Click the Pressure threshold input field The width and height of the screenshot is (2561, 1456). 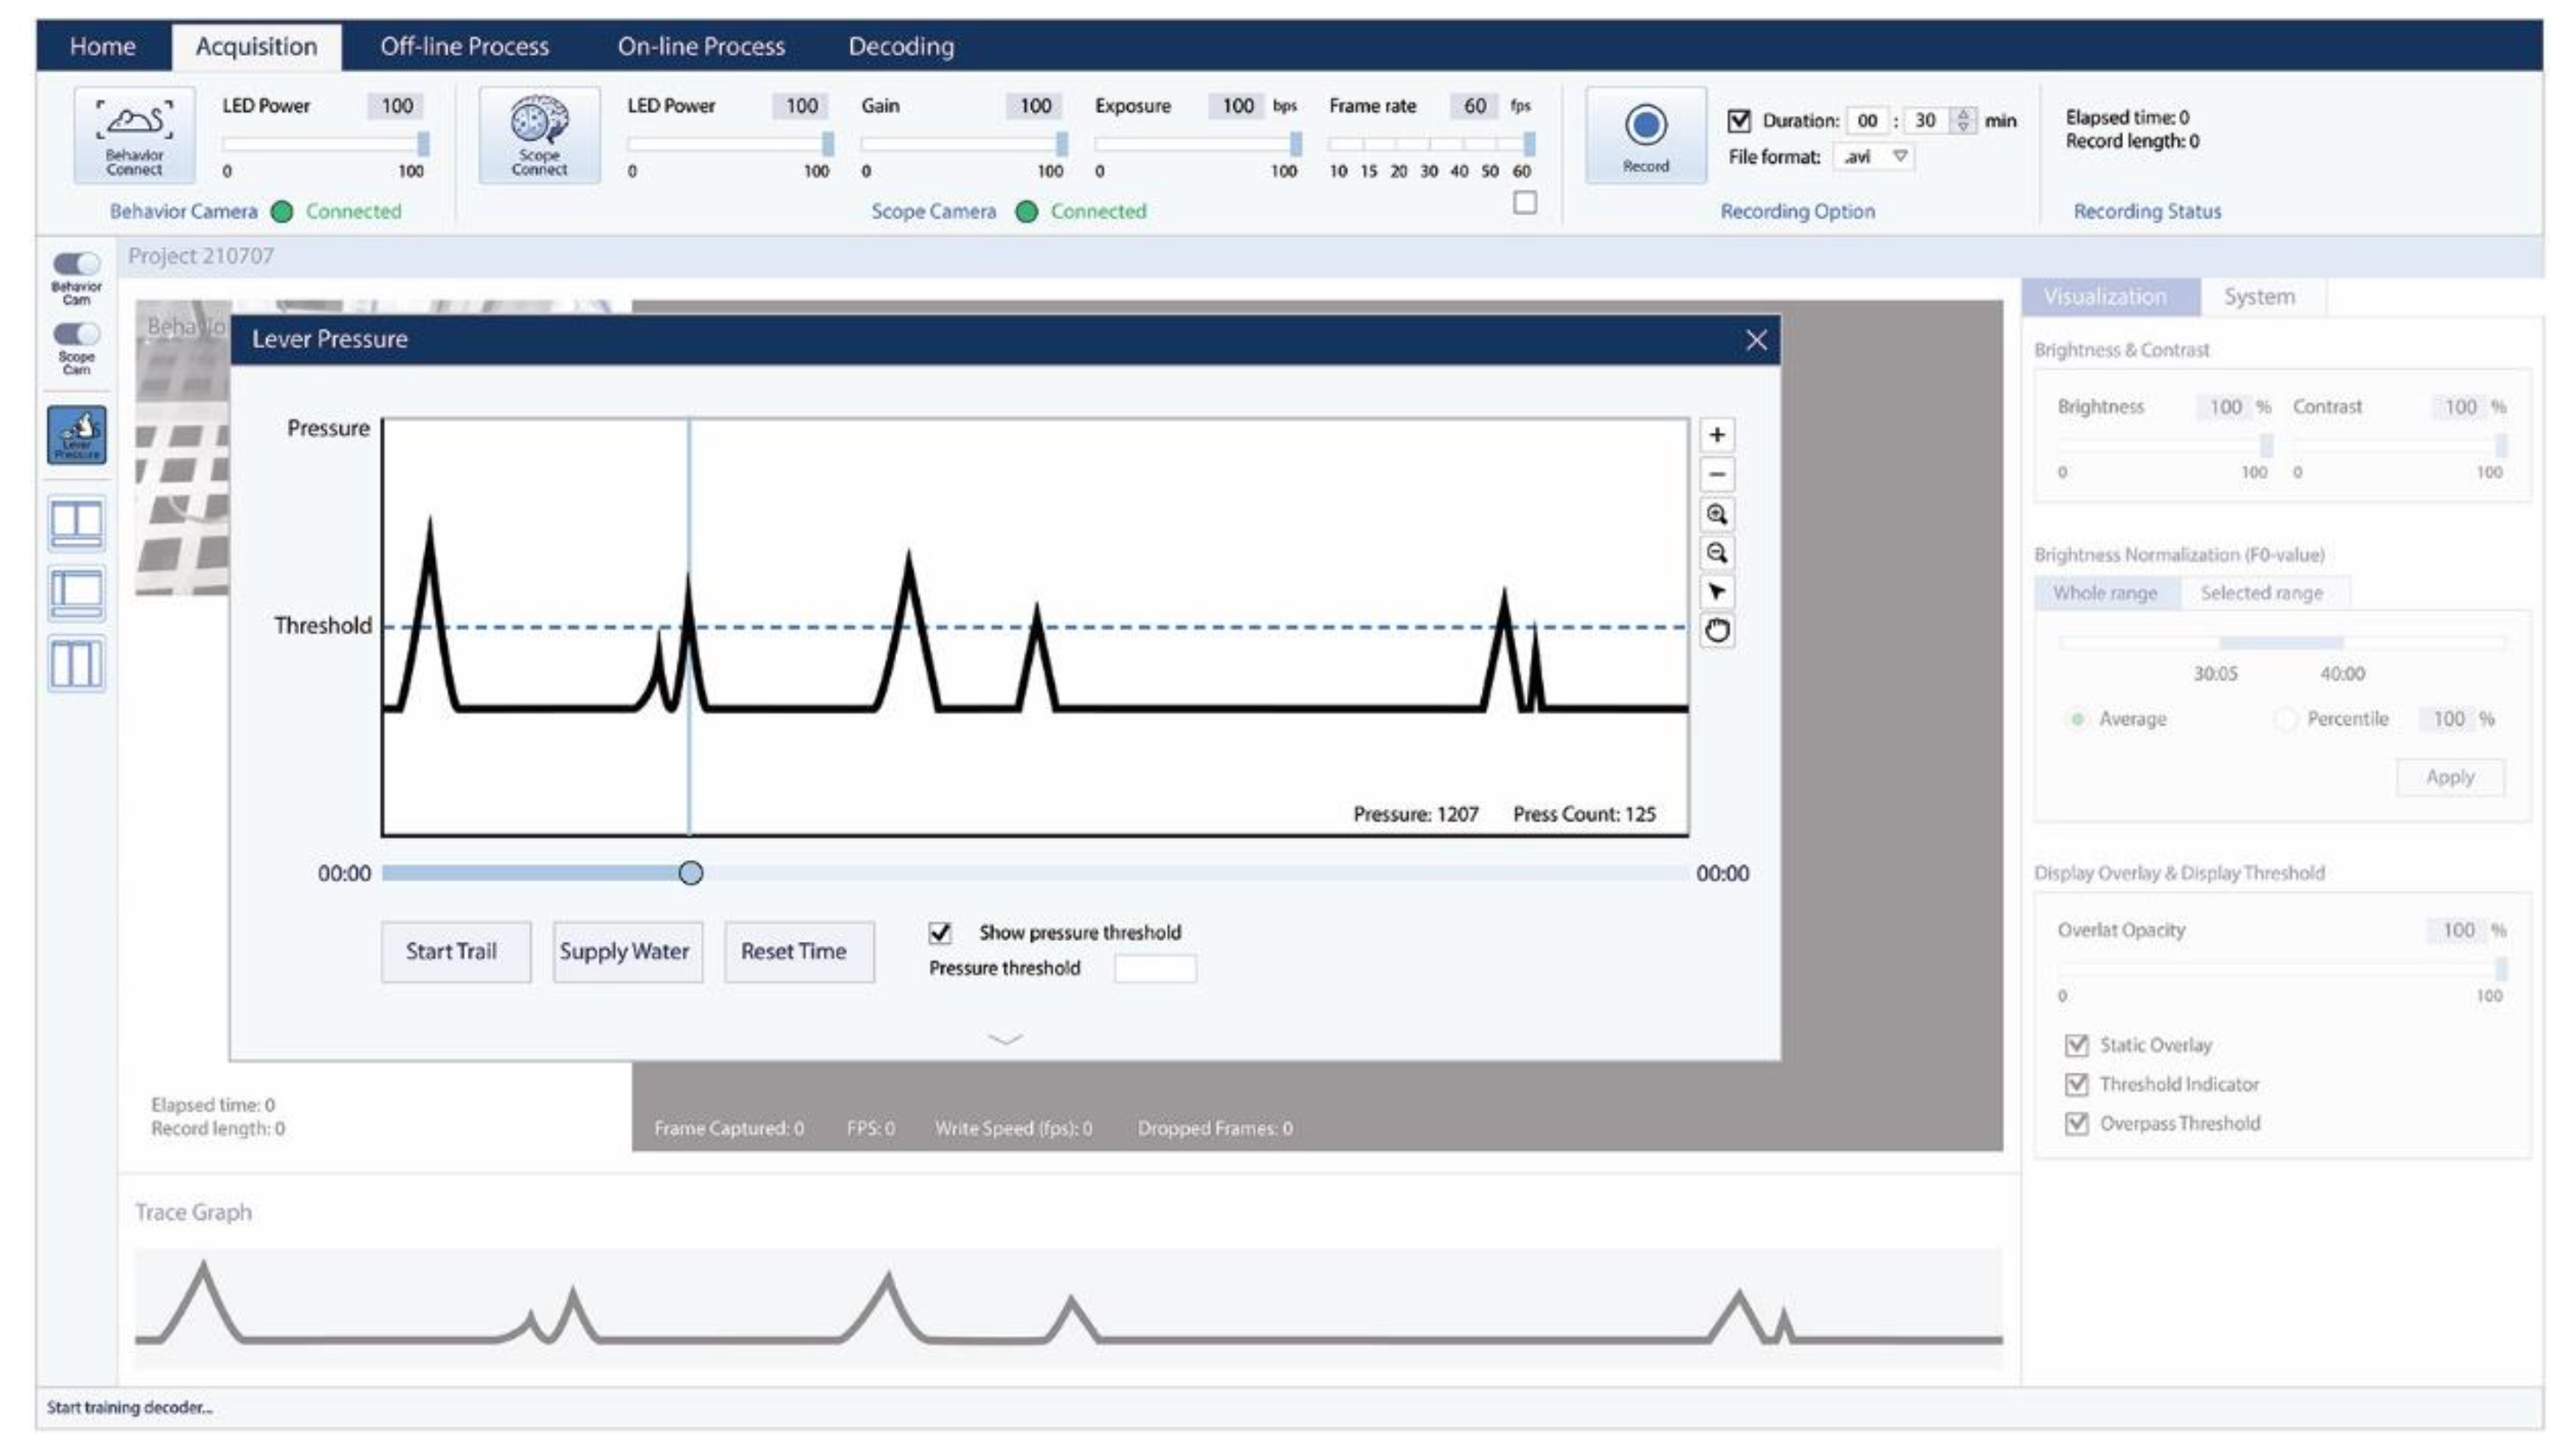(x=1154, y=968)
